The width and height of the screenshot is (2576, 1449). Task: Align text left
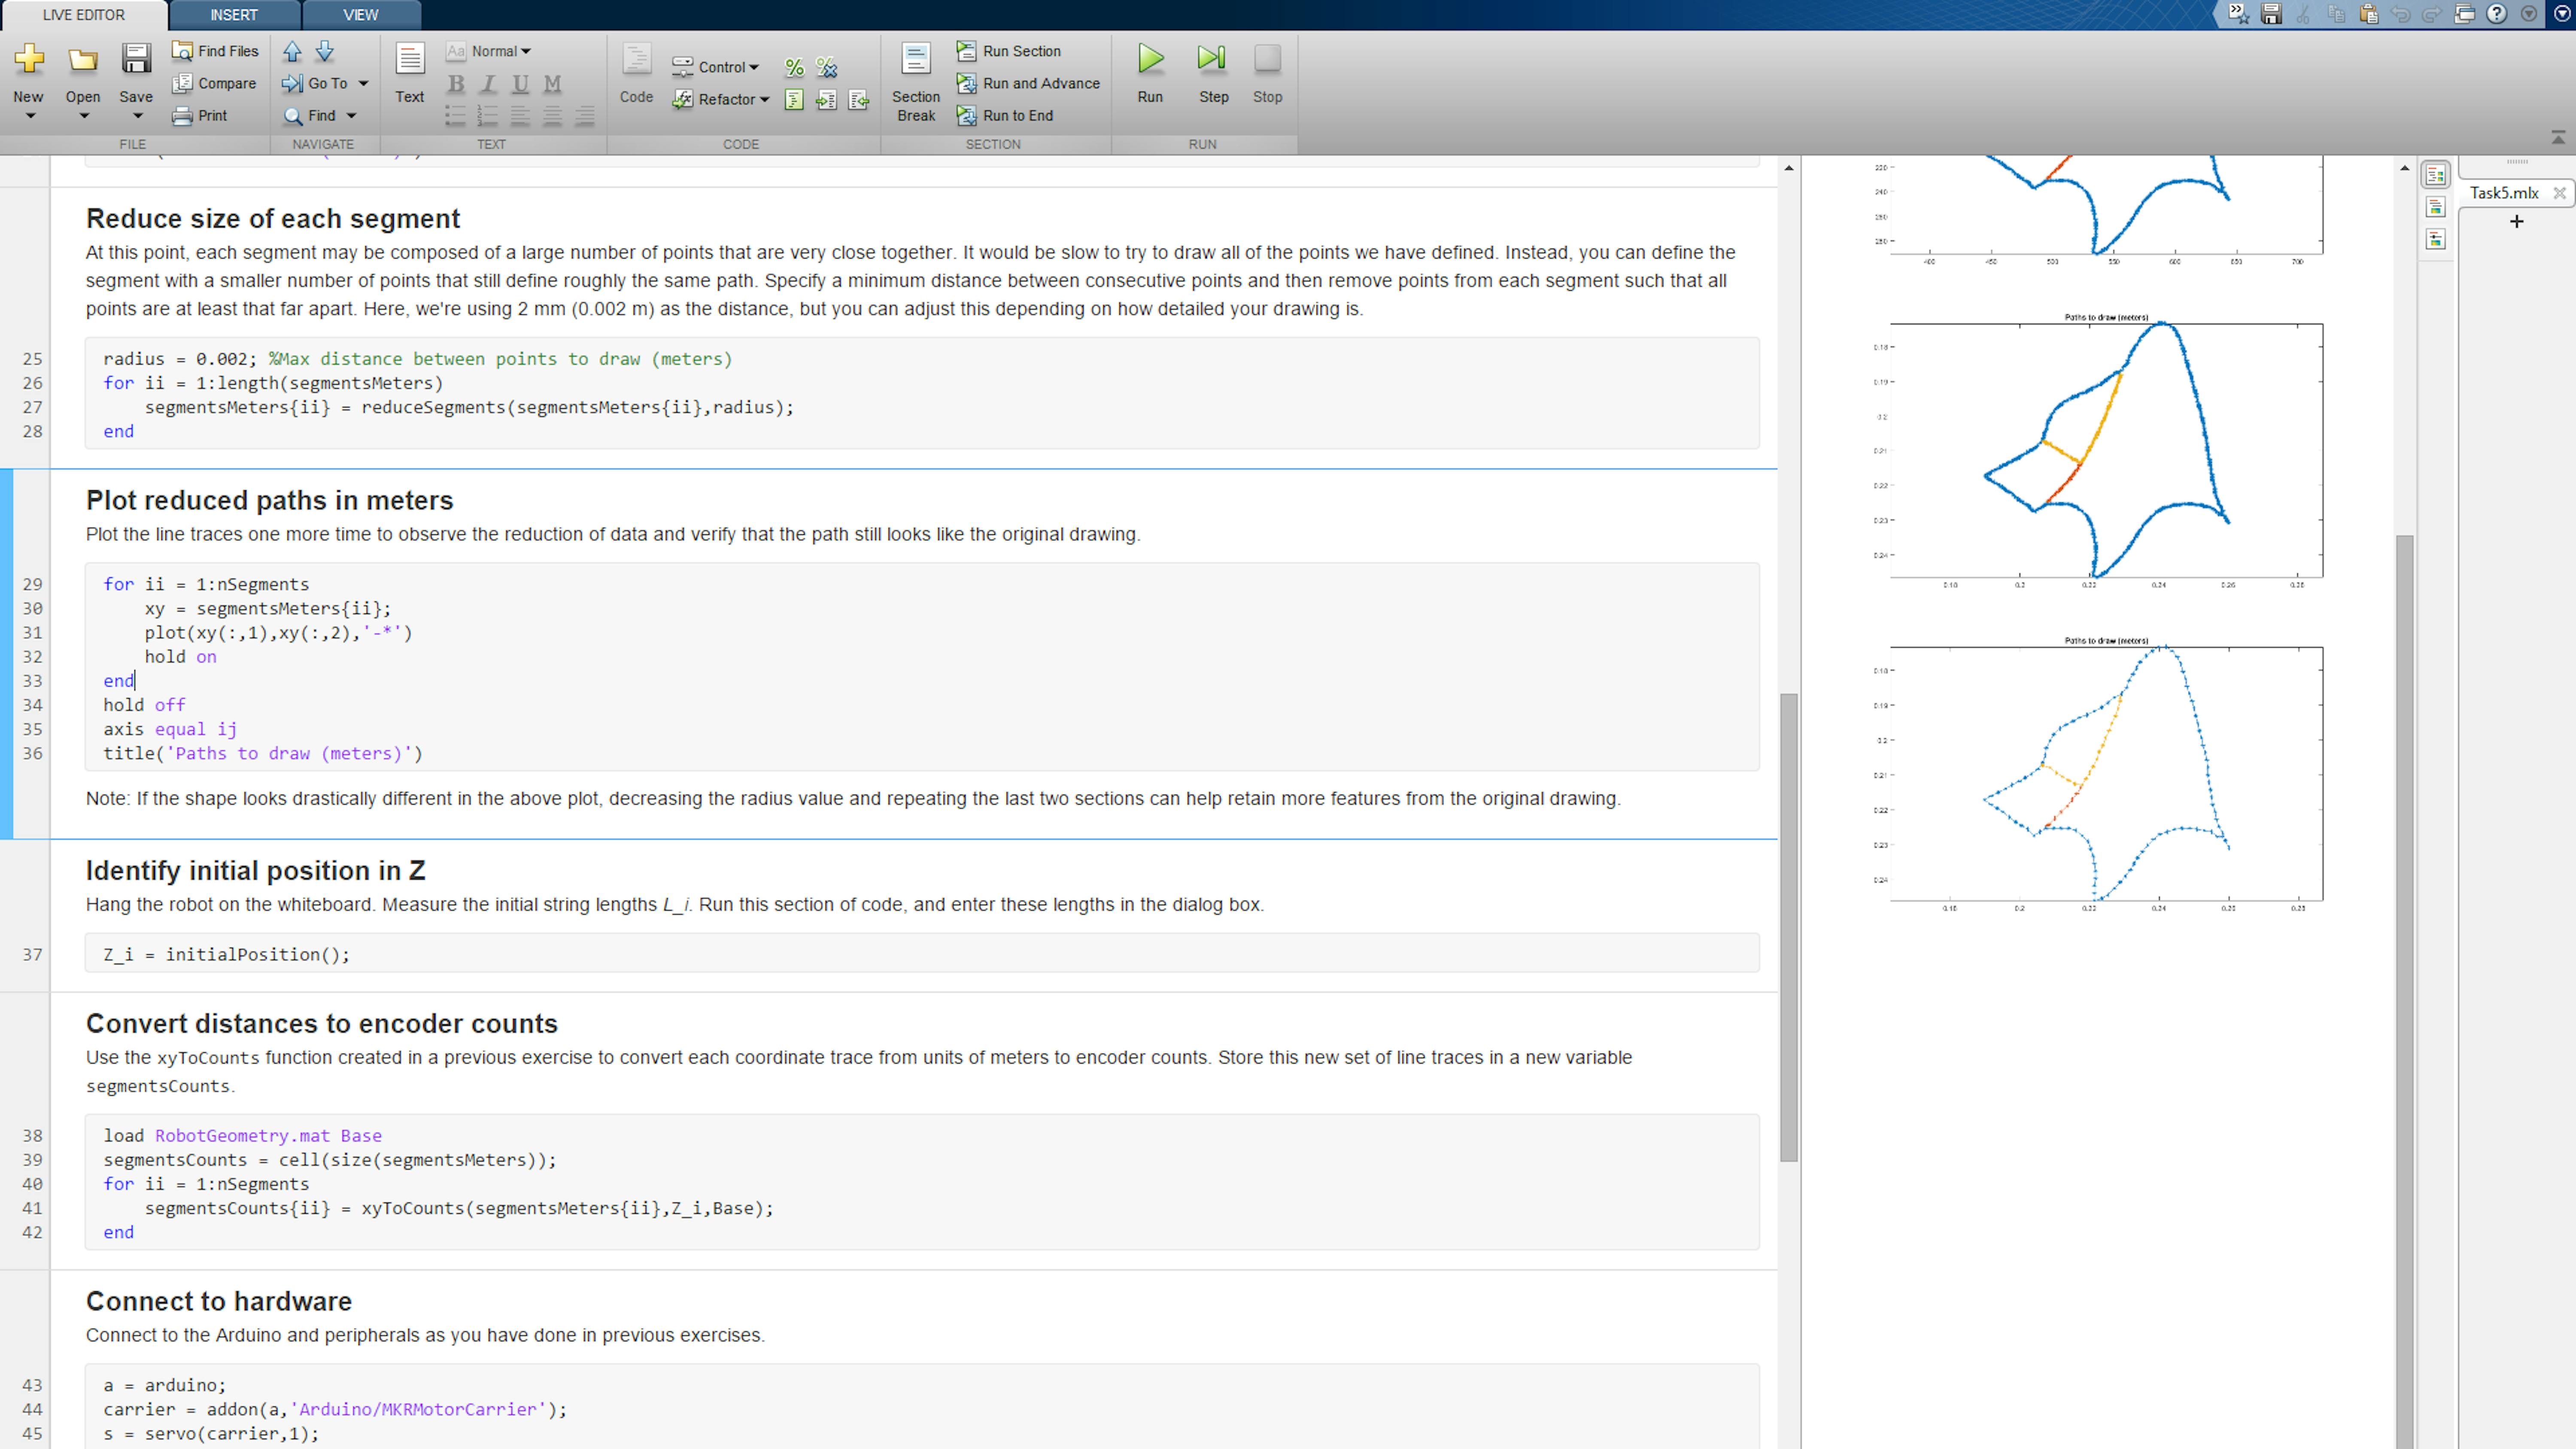[520, 116]
